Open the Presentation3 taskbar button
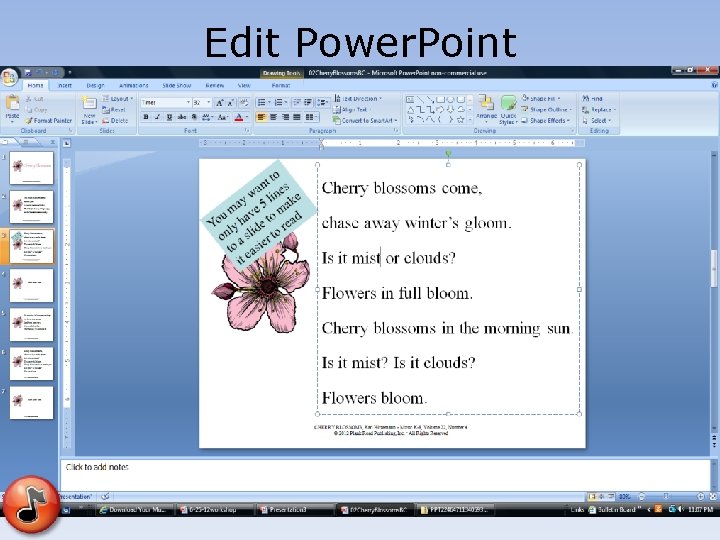Screen dimensions: 720x540 (295, 510)
